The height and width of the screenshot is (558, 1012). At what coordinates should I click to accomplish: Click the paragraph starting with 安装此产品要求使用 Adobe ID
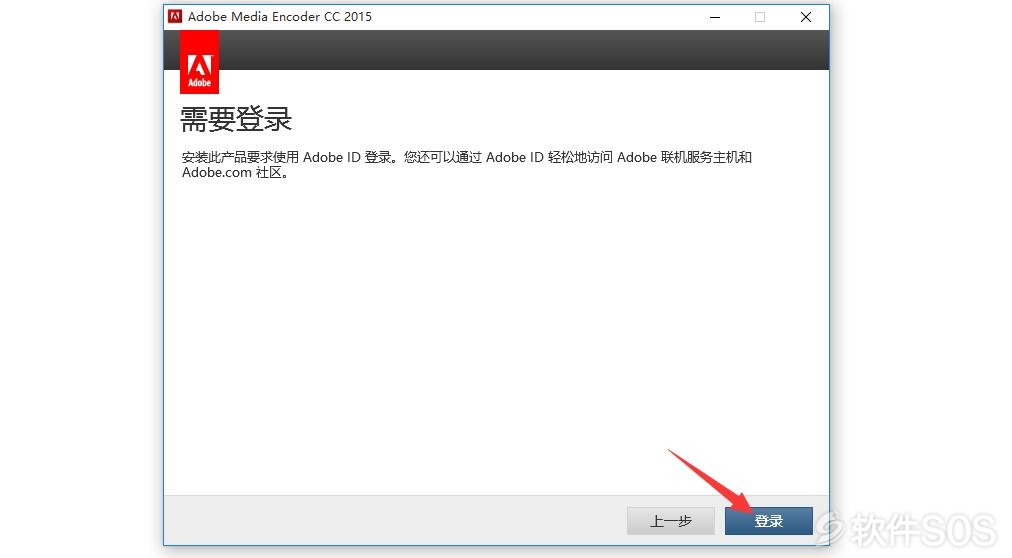[x=467, y=164]
